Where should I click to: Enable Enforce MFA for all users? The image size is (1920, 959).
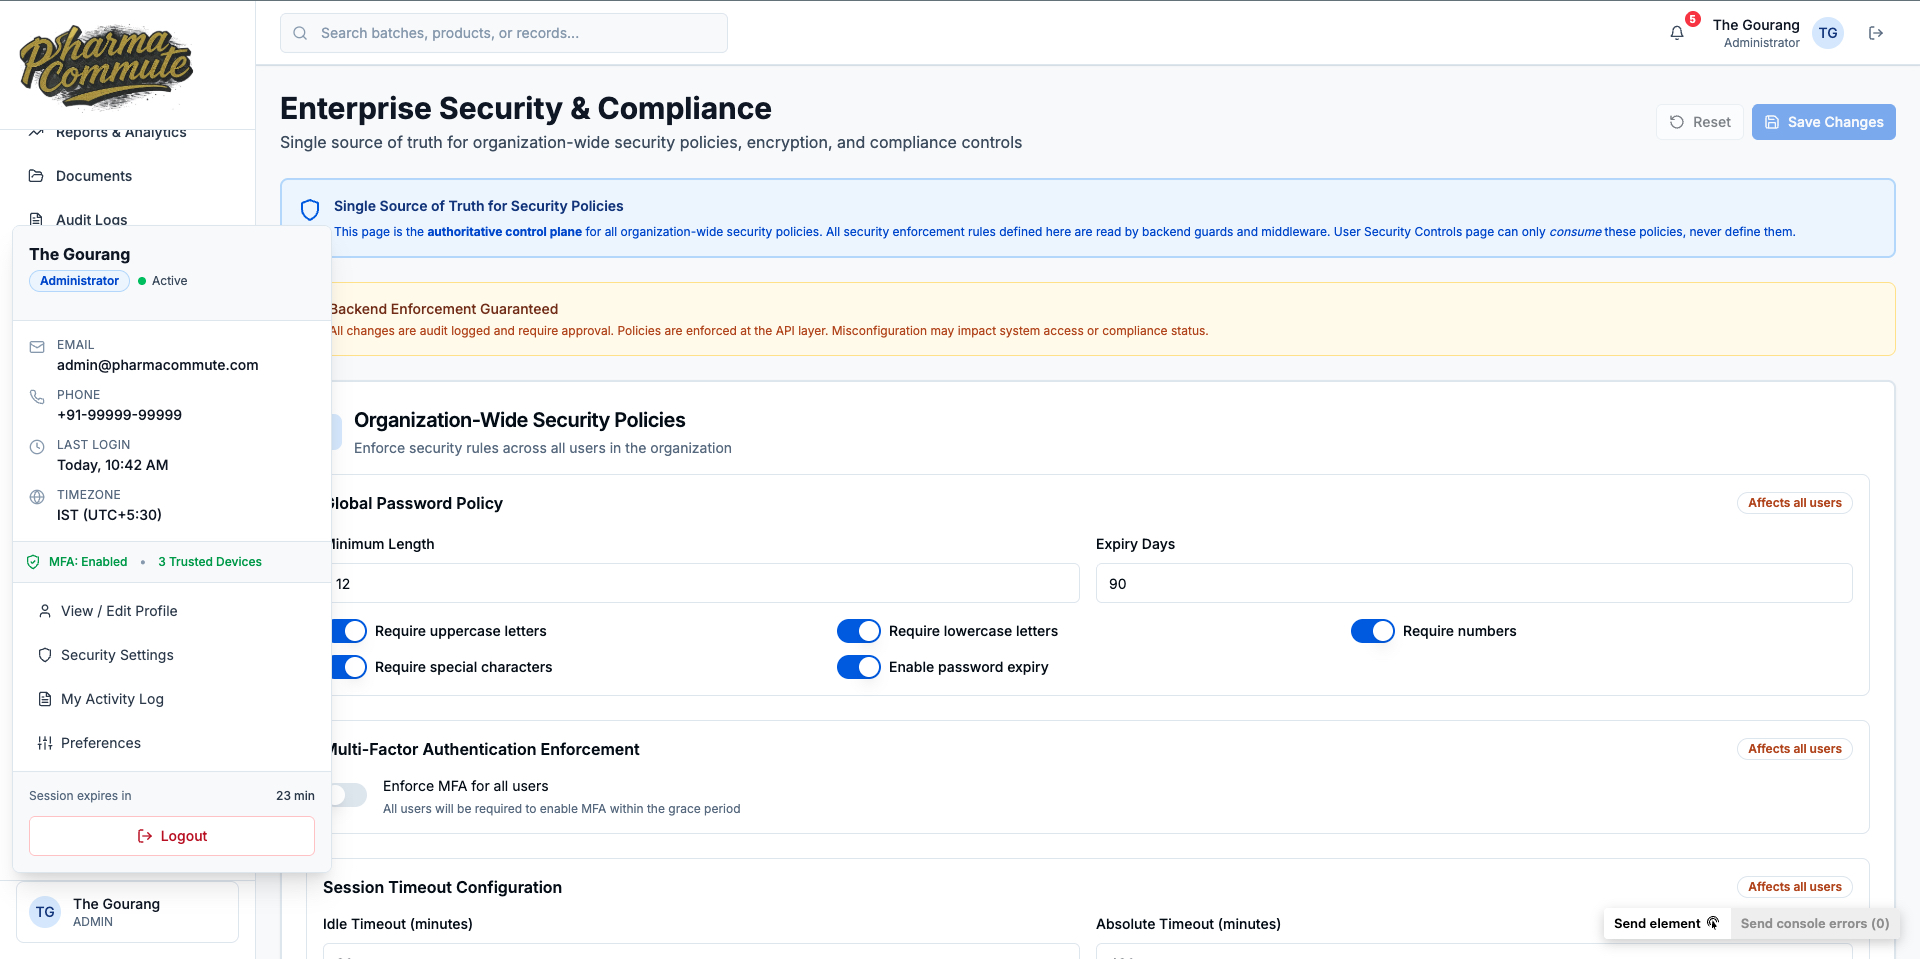tap(349, 795)
